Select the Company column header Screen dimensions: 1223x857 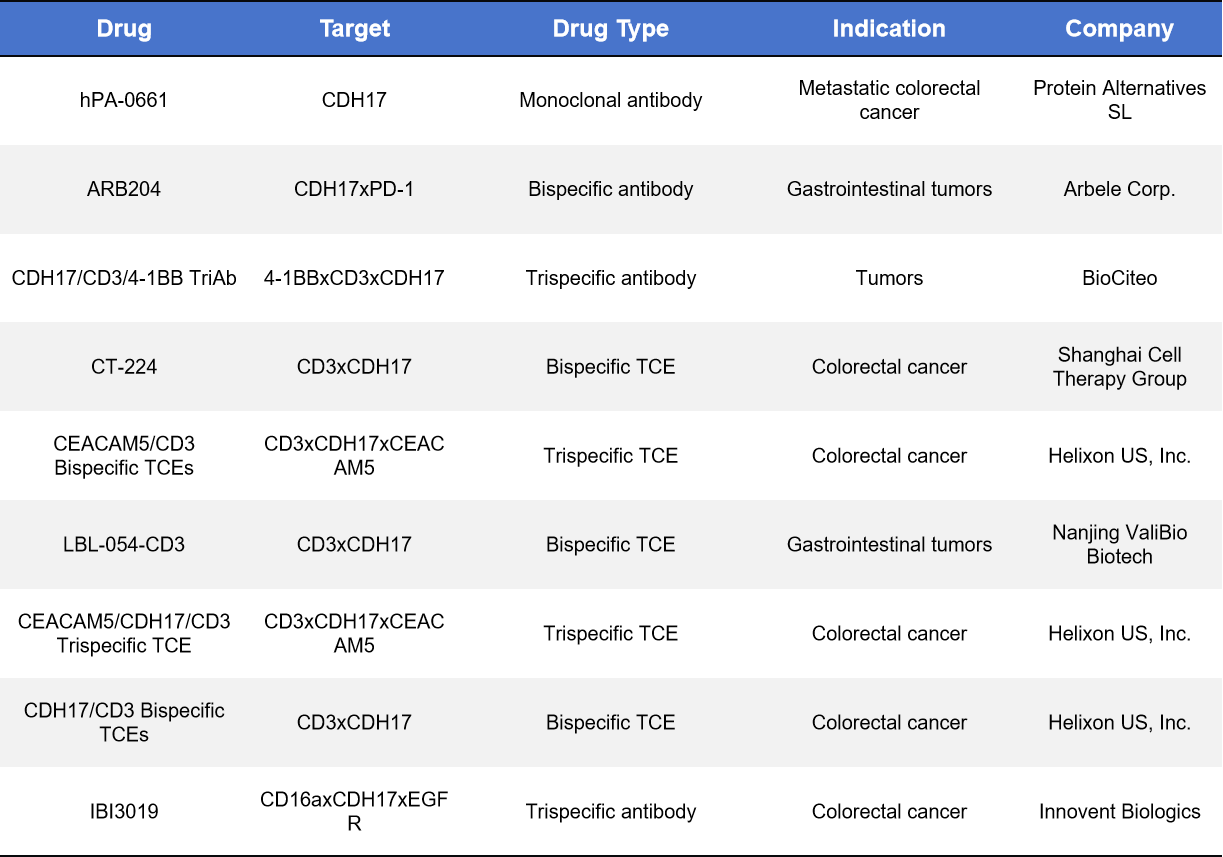coord(1119,29)
